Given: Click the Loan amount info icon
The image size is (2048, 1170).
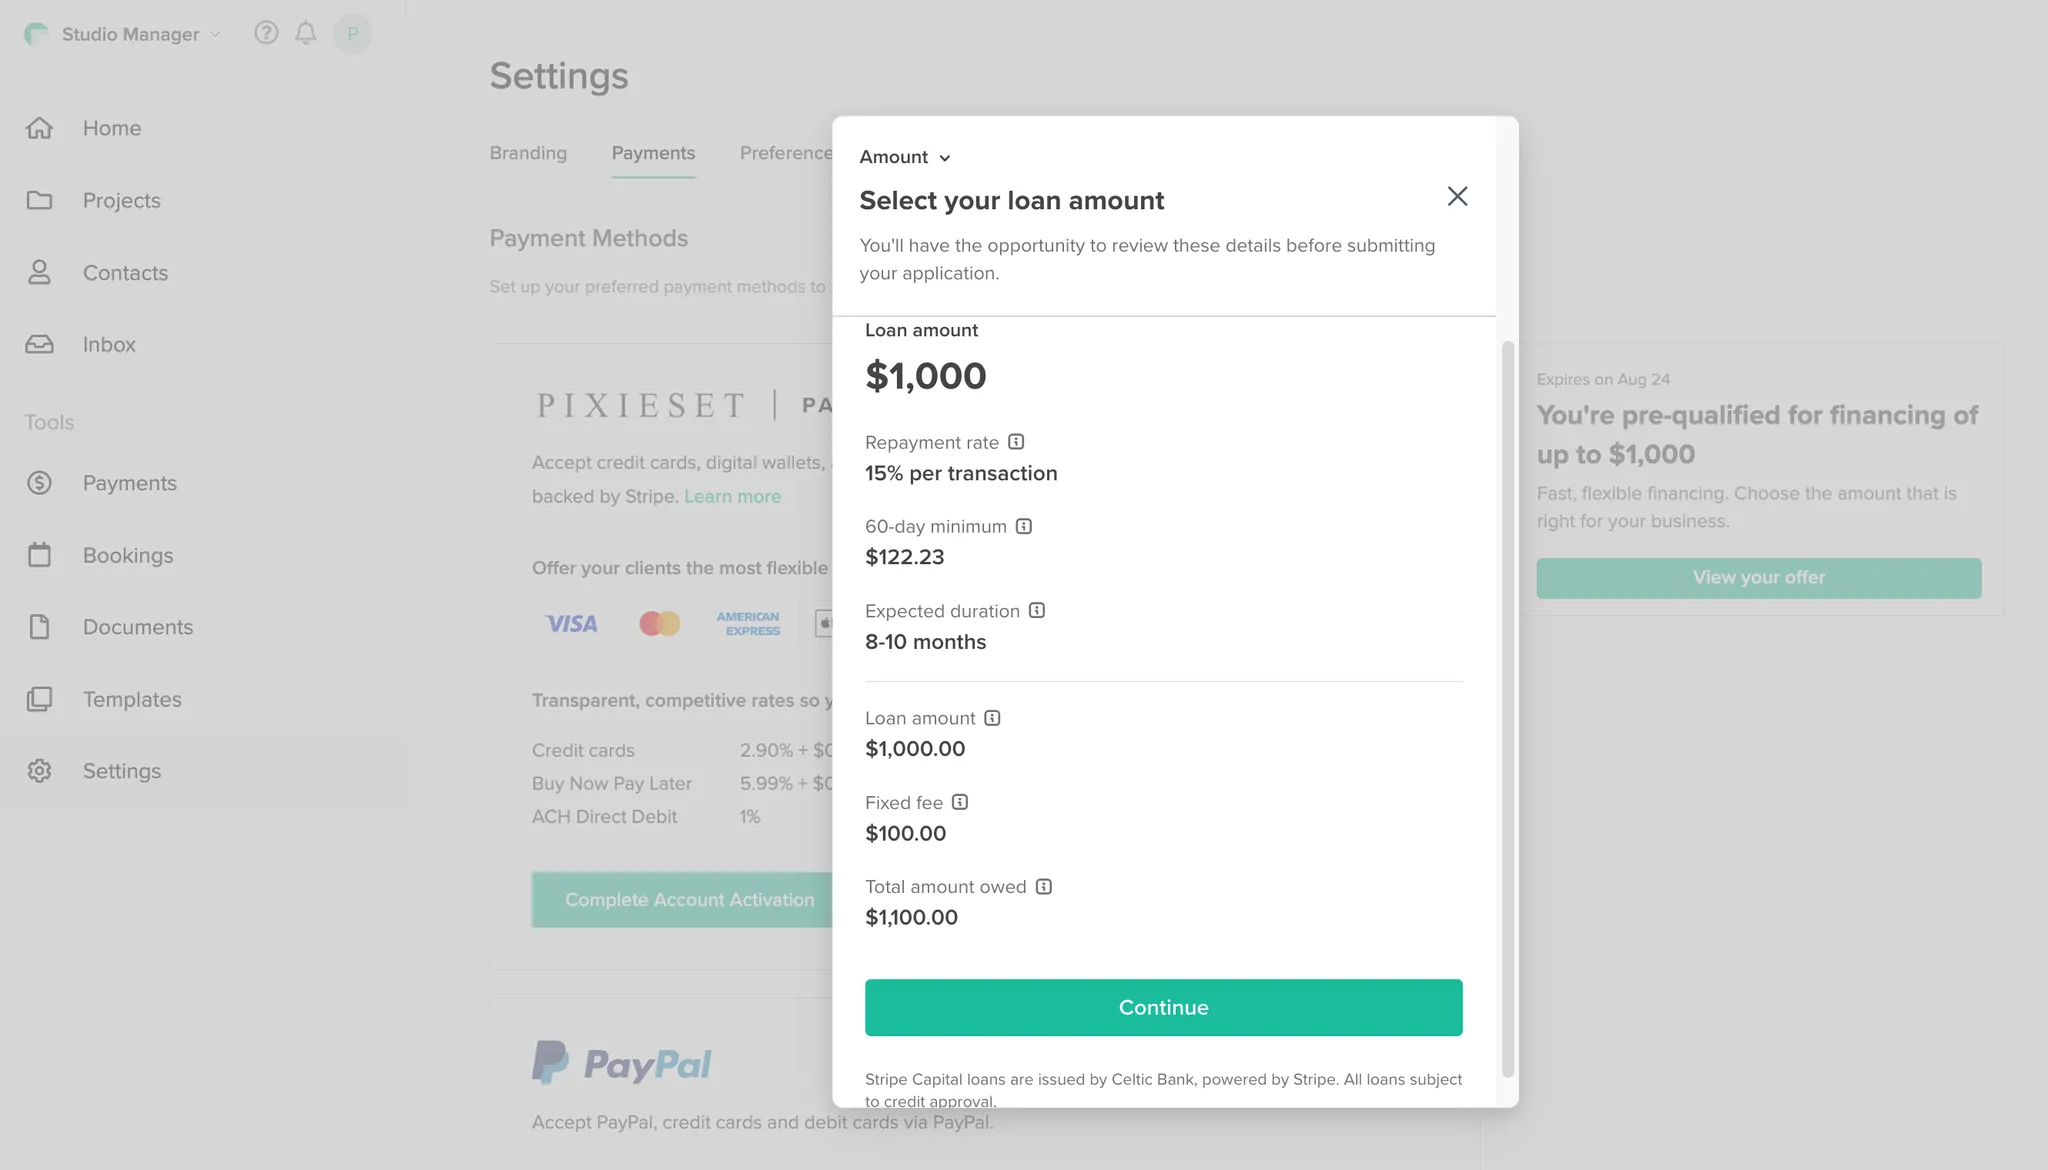Looking at the screenshot, I should pos(992,718).
